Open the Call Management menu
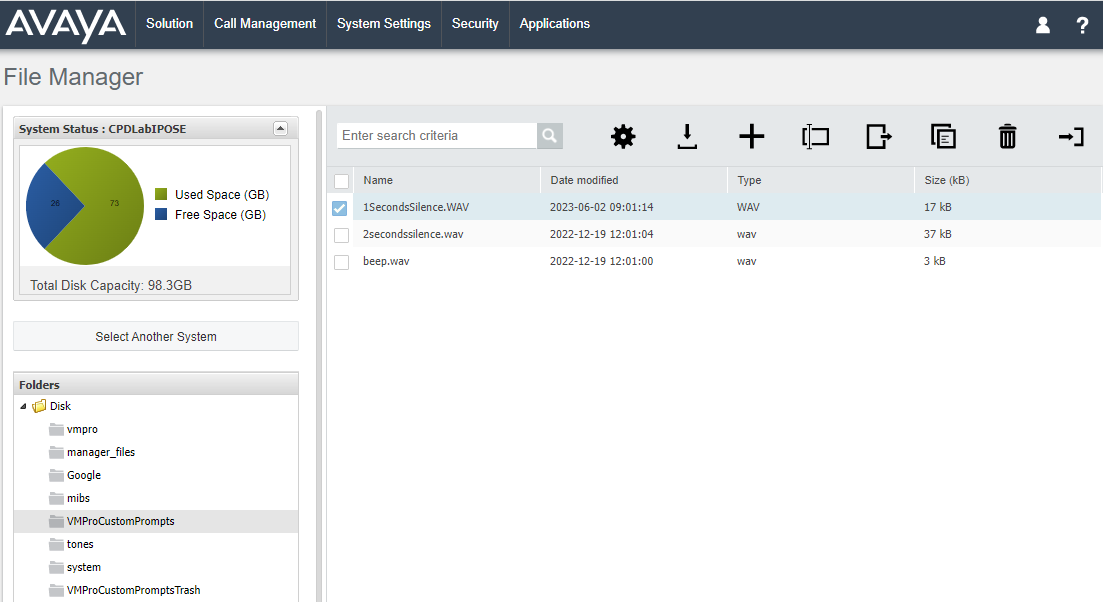The height and width of the screenshot is (602, 1103). coord(265,24)
